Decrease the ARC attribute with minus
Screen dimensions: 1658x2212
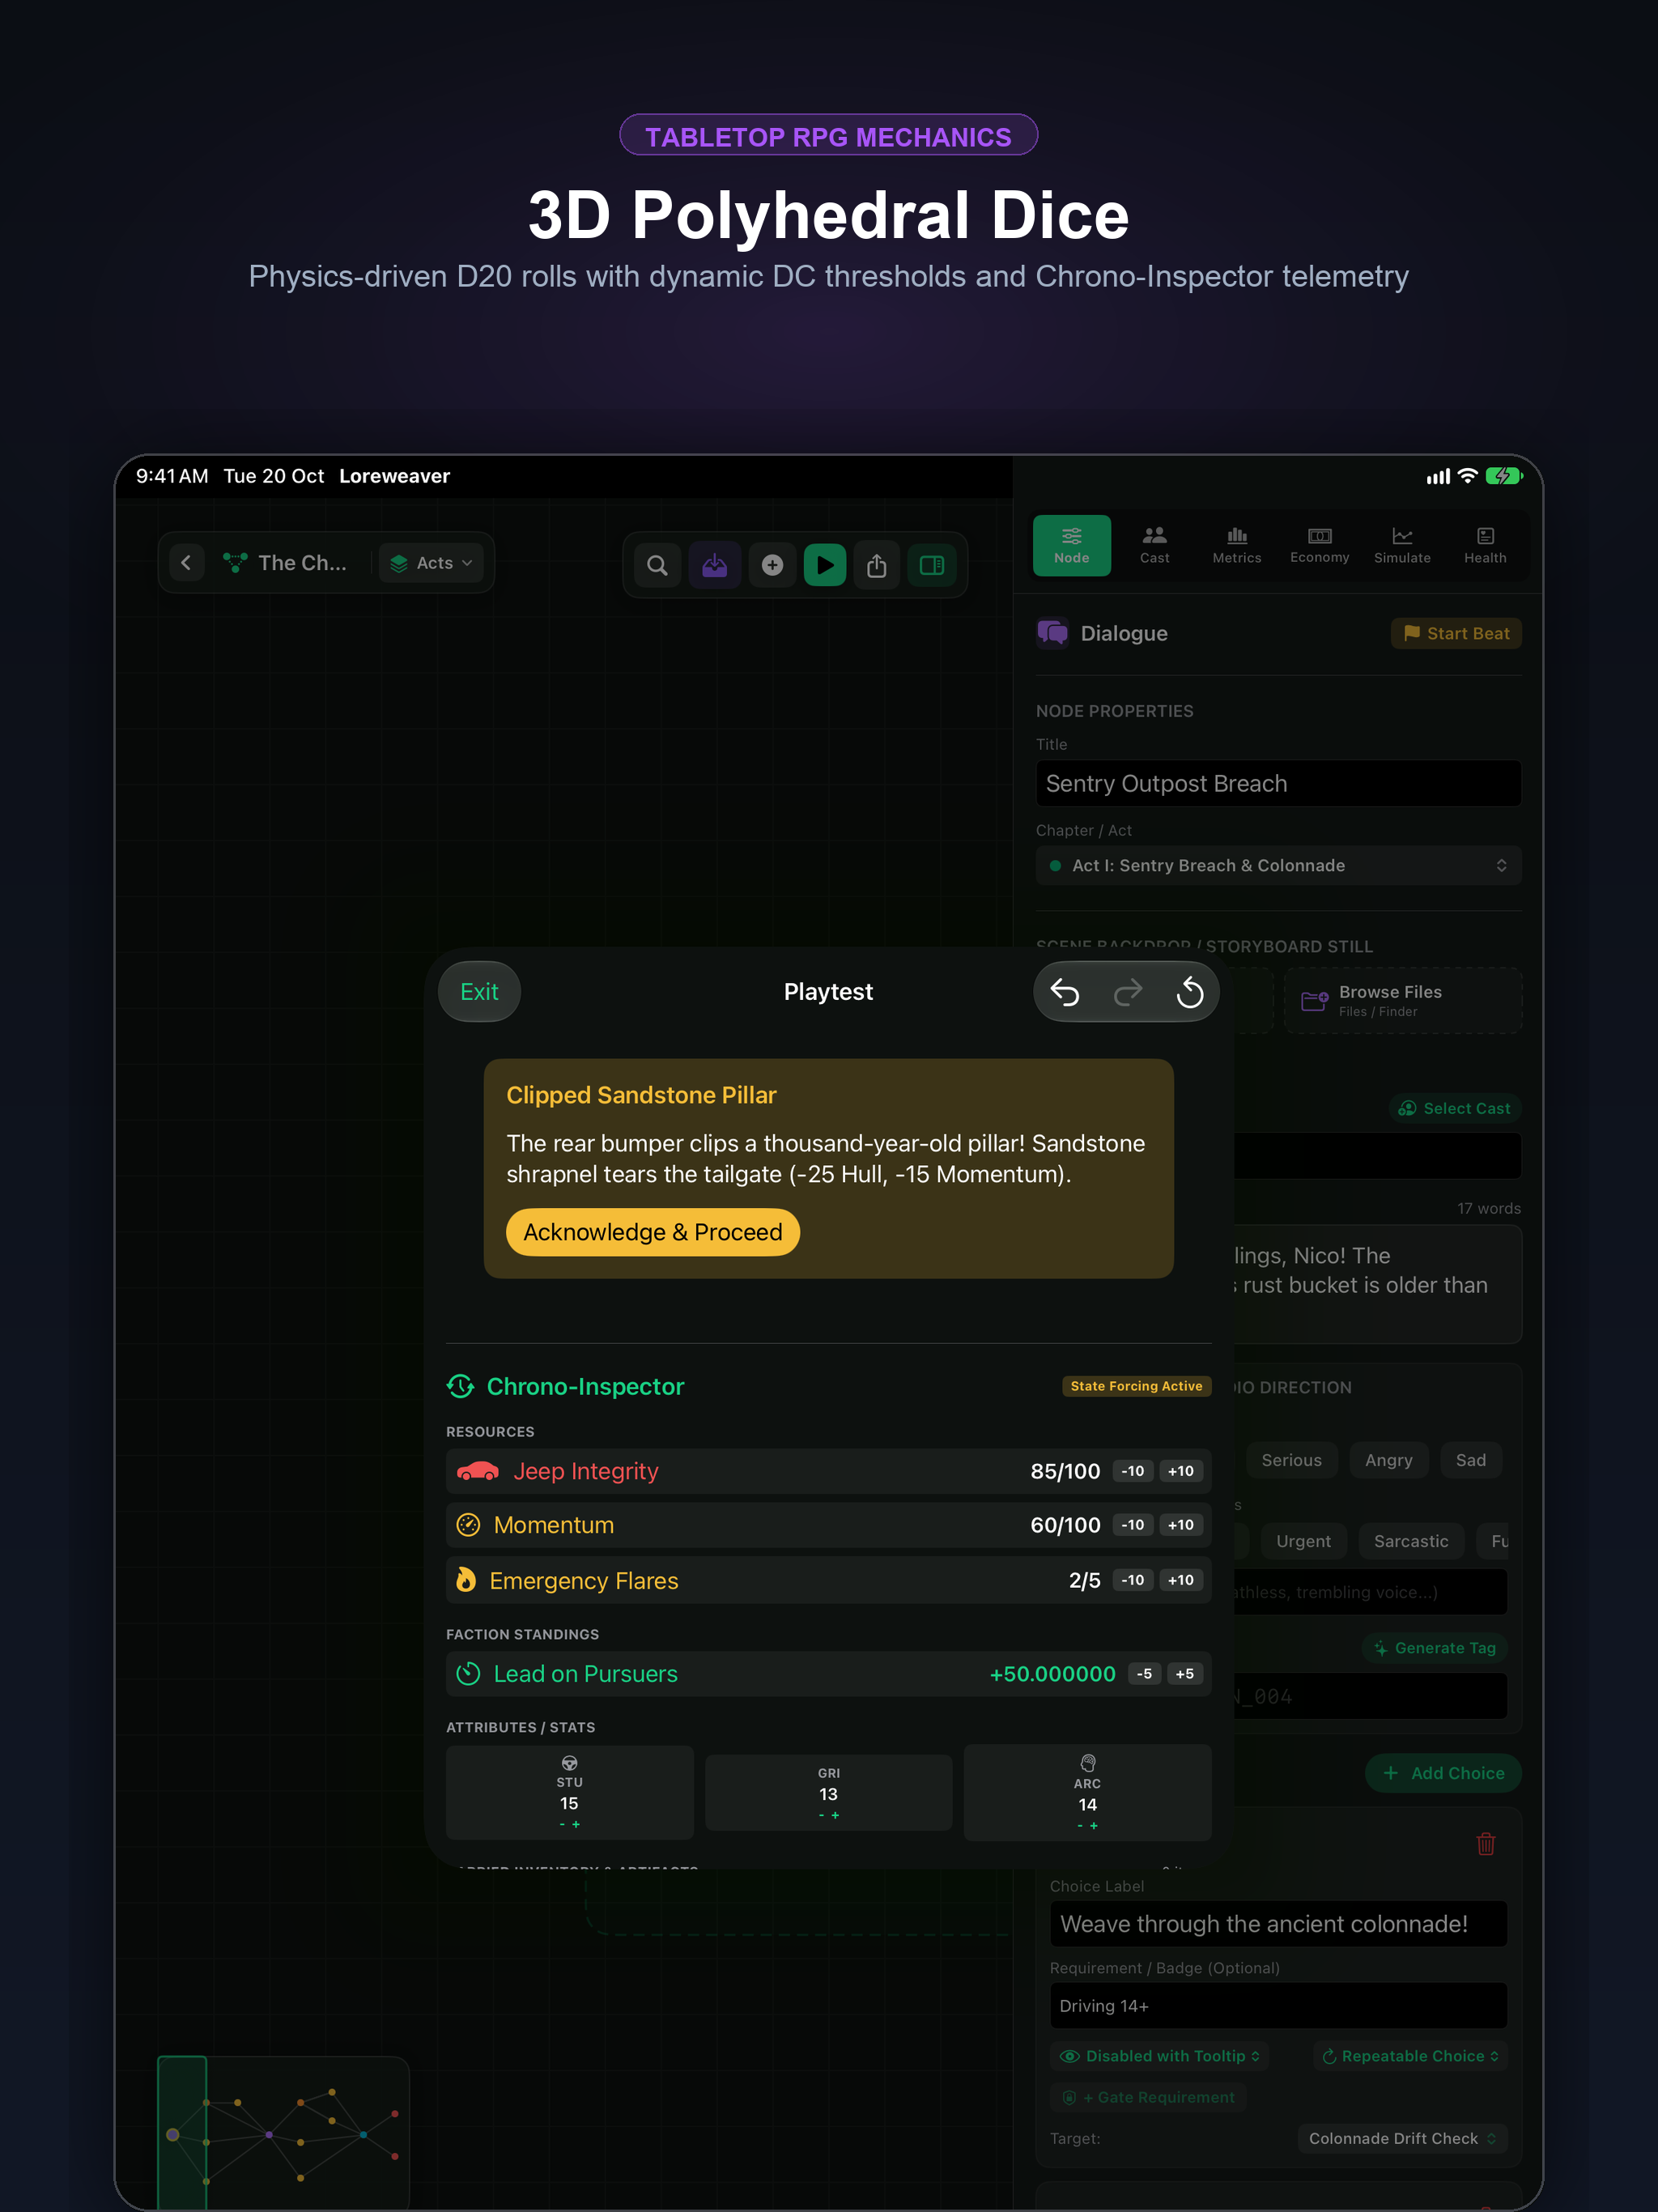1080,1826
